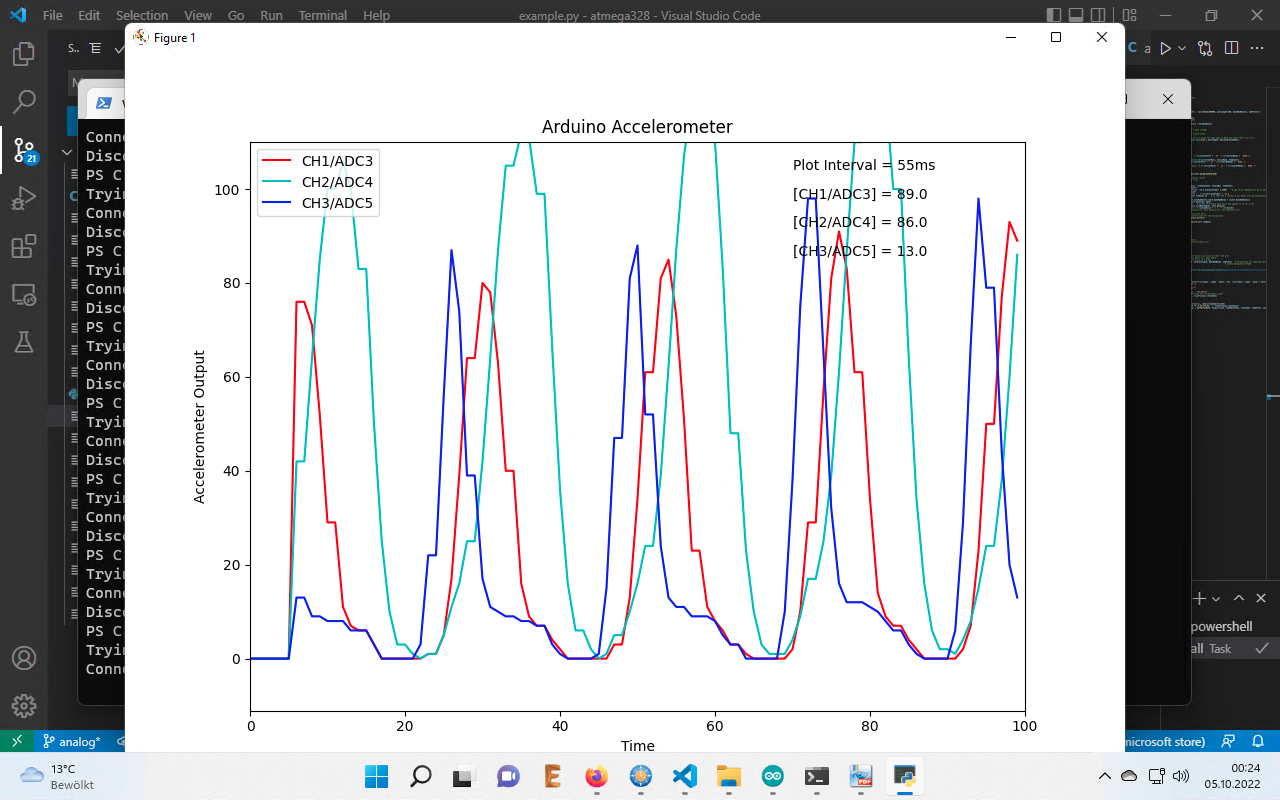Click the Plot Interval = 55ms text
This screenshot has height=800, width=1280.
click(x=864, y=165)
